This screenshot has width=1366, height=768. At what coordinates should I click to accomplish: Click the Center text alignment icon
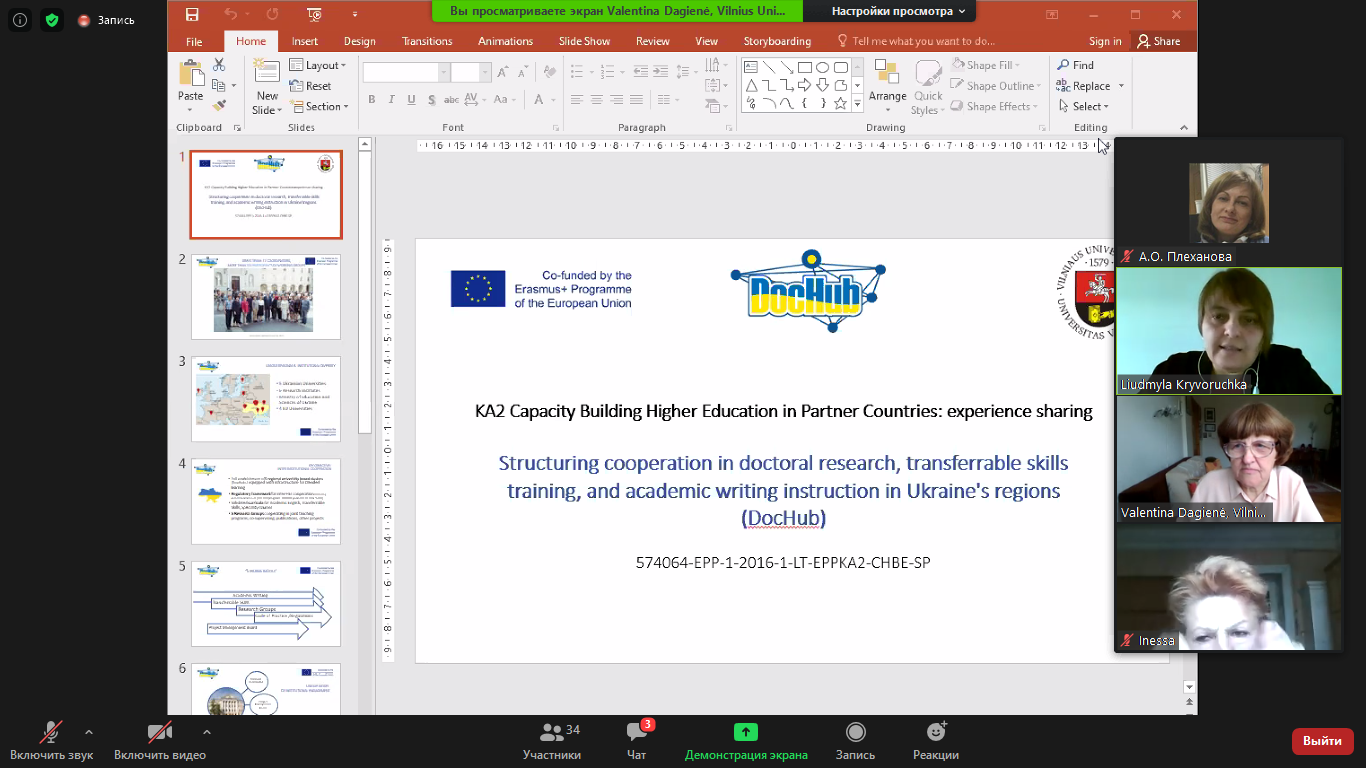pyautogui.click(x=596, y=99)
